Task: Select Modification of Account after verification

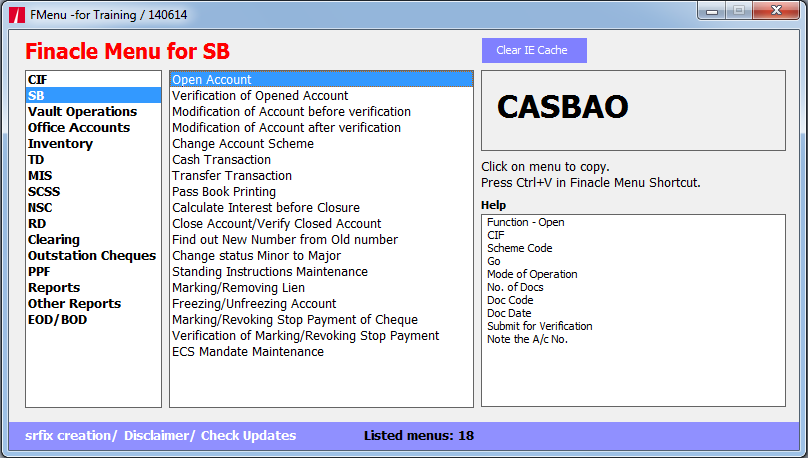Action: click(322, 128)
